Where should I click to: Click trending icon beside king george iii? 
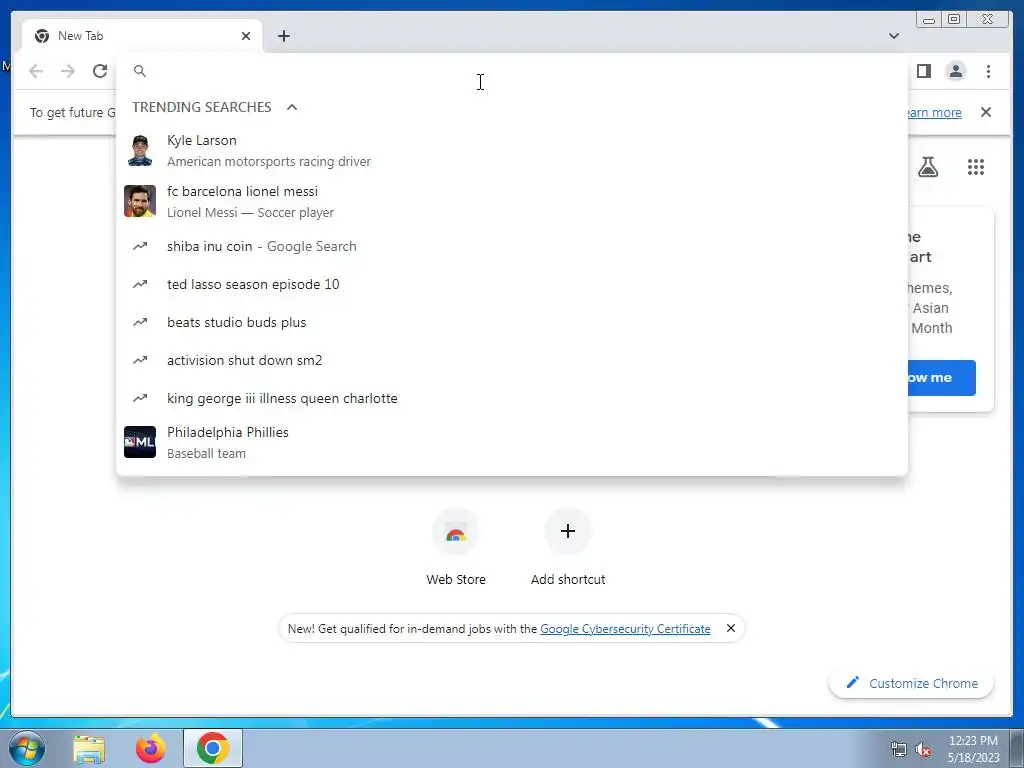coord(140,398)
